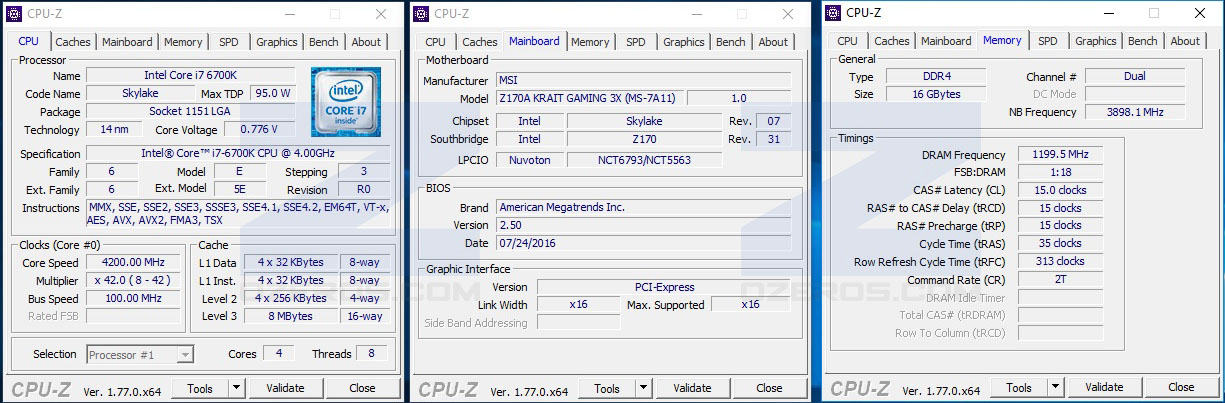
Task: Select CPU tab in middle window
Action: point(436,42)
